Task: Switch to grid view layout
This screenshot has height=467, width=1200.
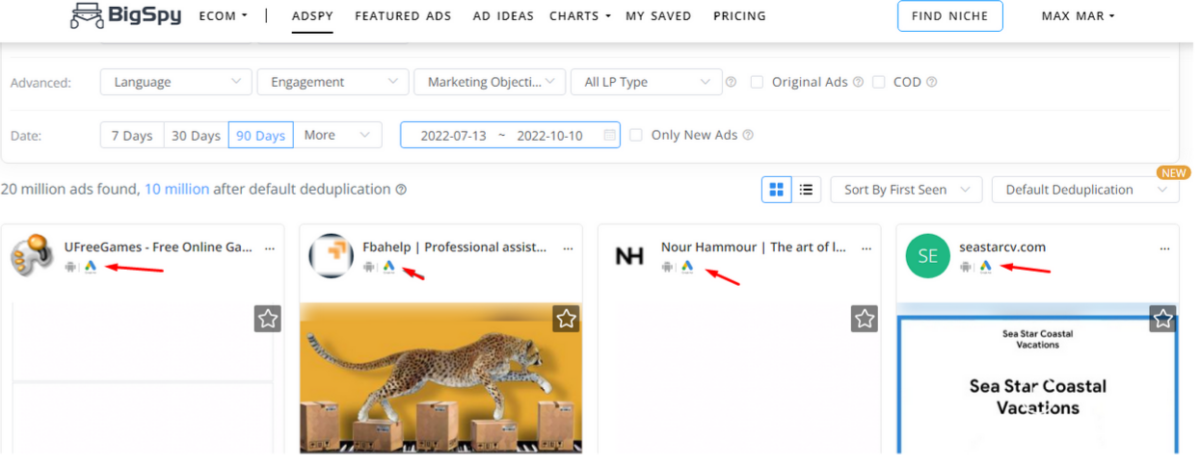Action: tap(777, 189)
